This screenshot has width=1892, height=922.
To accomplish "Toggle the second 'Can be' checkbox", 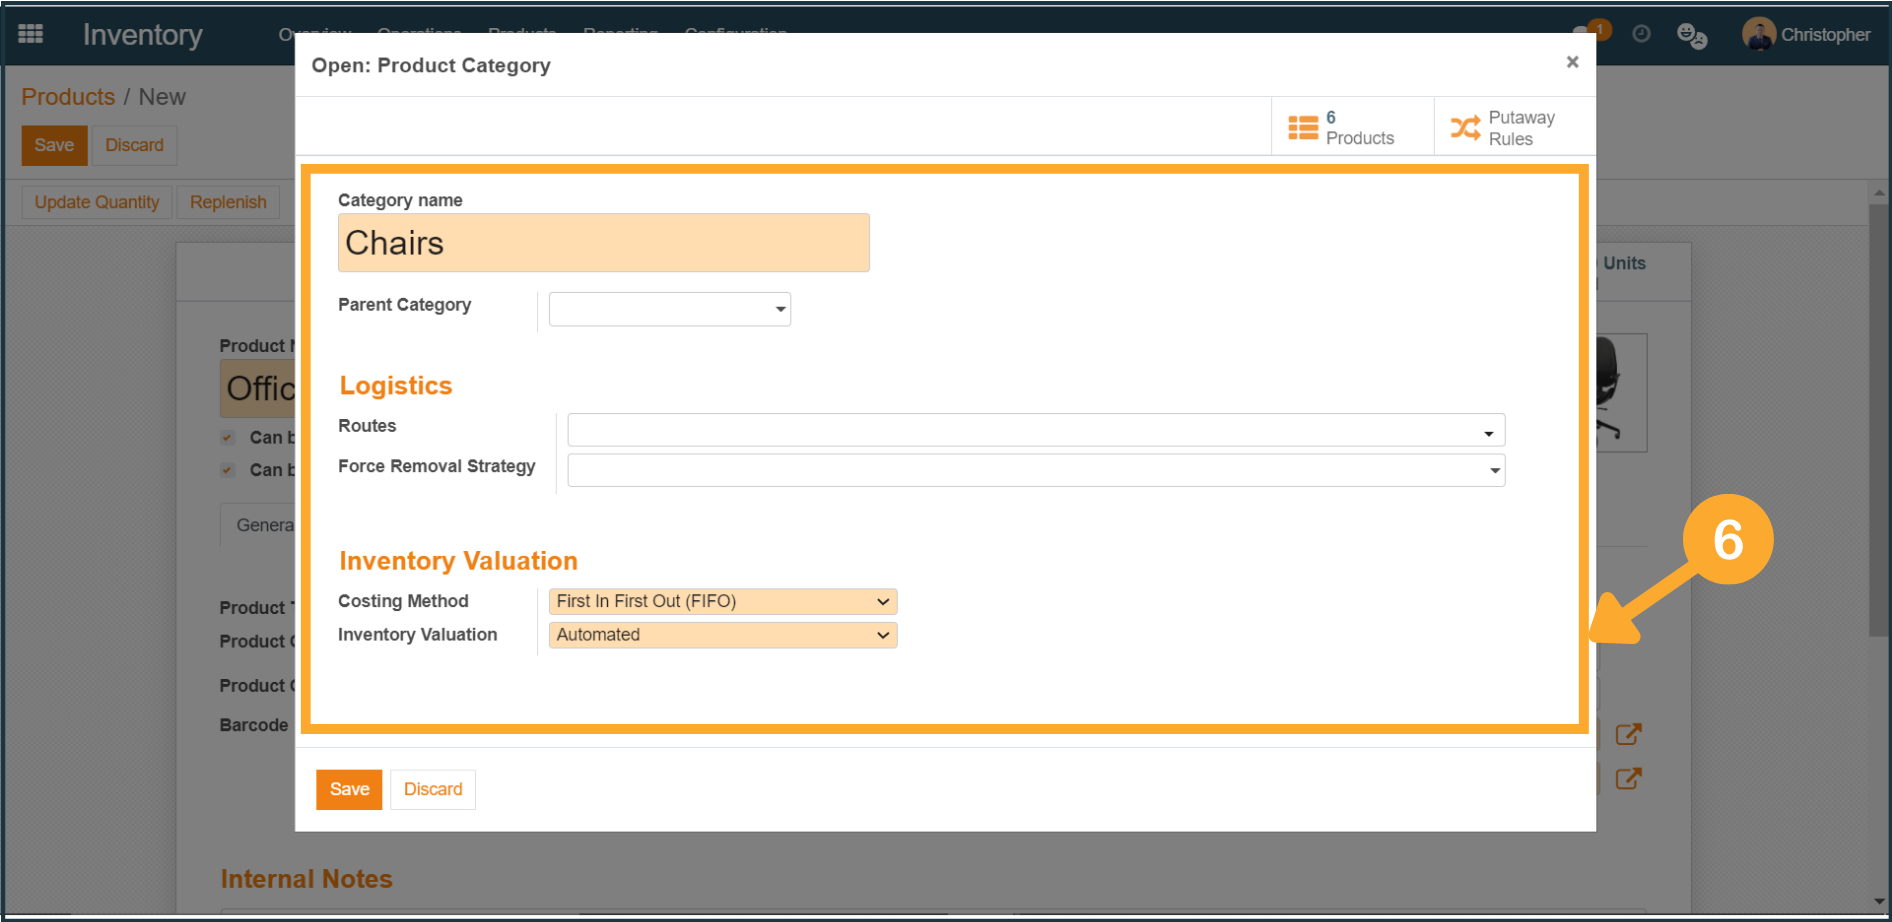I will (228, 470).
